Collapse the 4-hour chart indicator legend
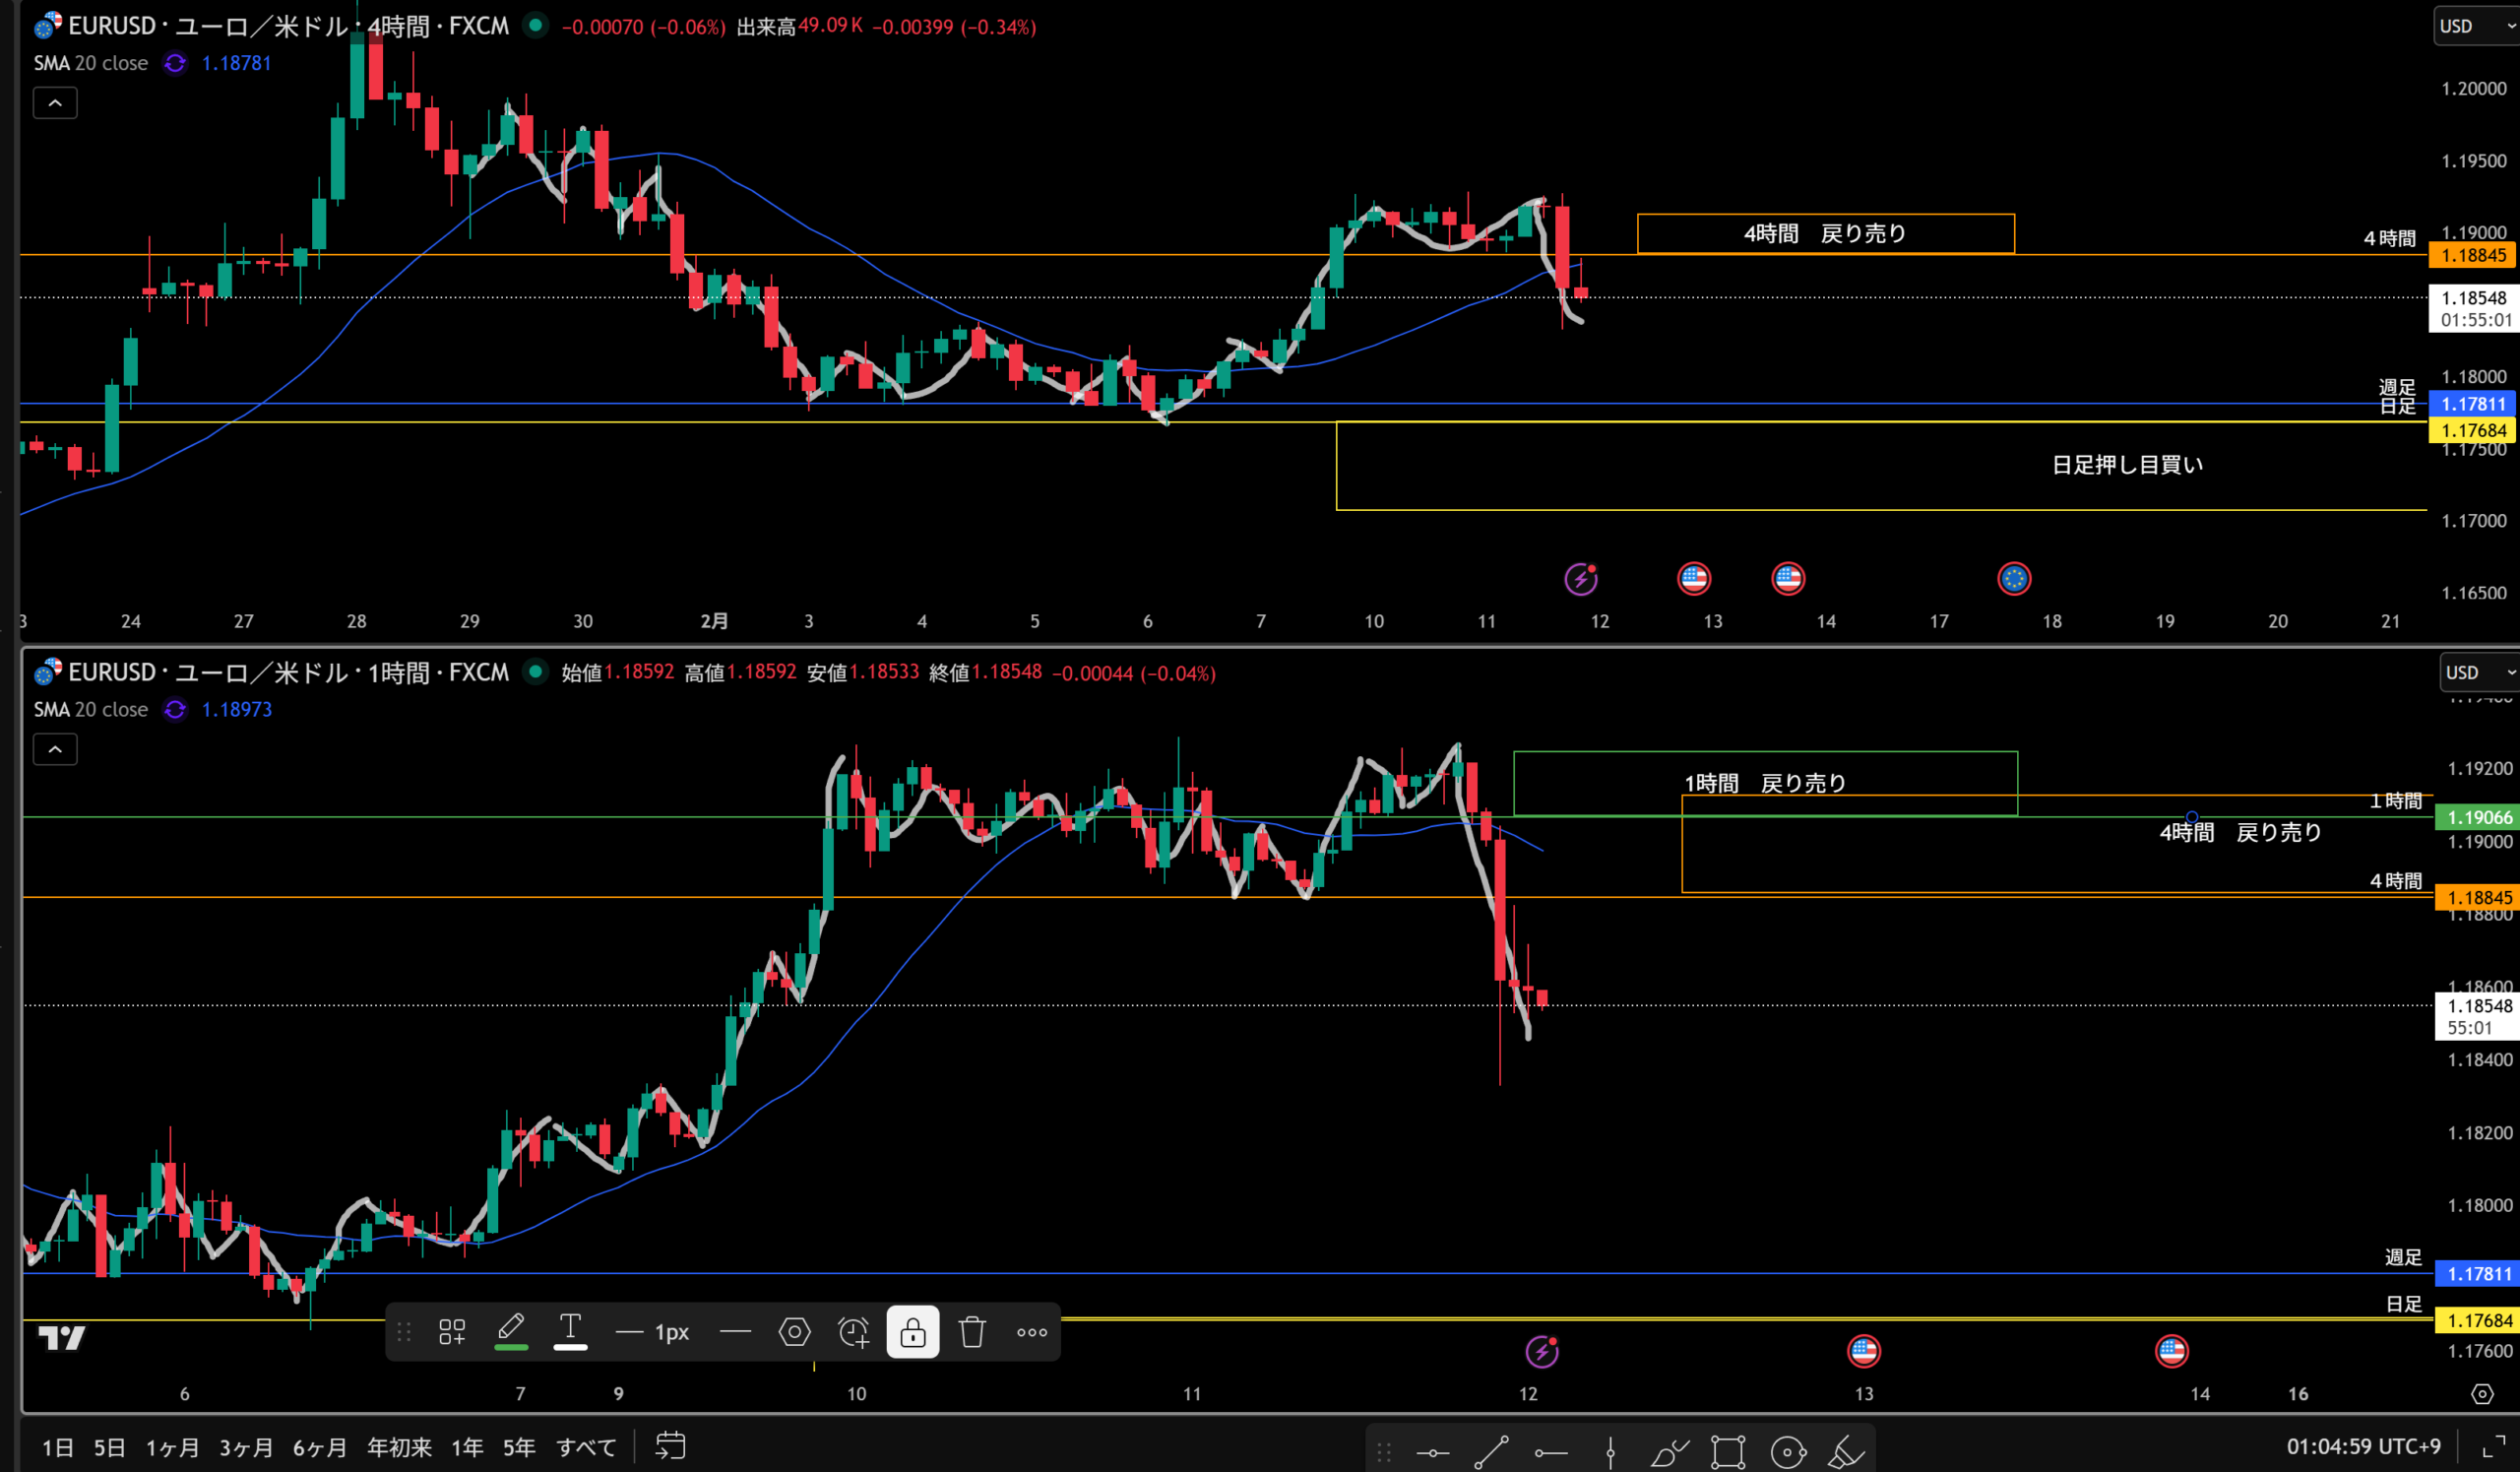Image resolution: width=2520 pixels, height=1472 pixels. click(55, 103)
